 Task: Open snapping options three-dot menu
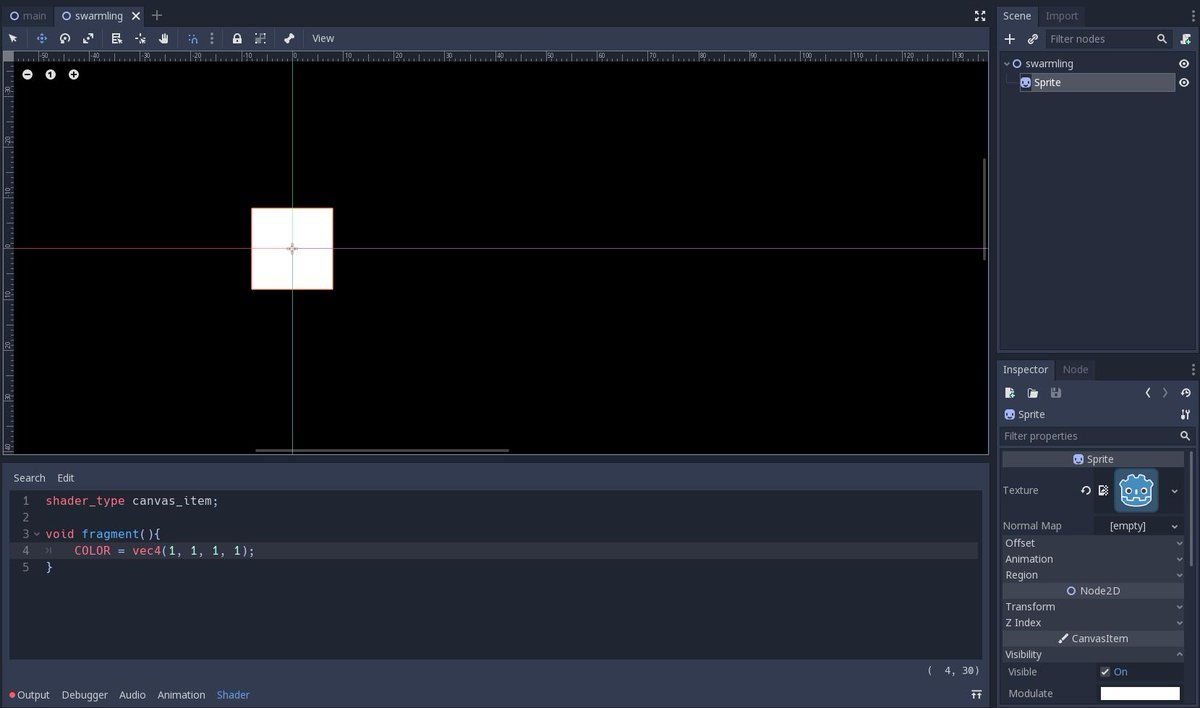point(212,38)
